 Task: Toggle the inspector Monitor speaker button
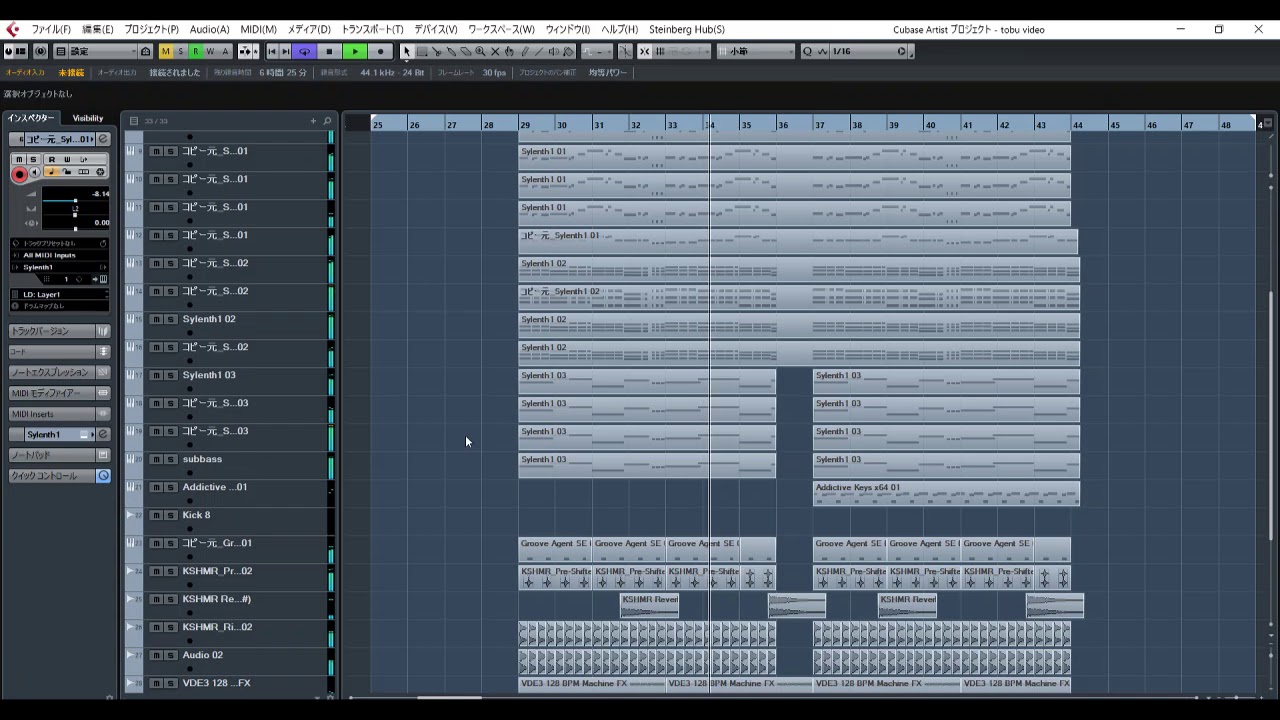[35, 173]
